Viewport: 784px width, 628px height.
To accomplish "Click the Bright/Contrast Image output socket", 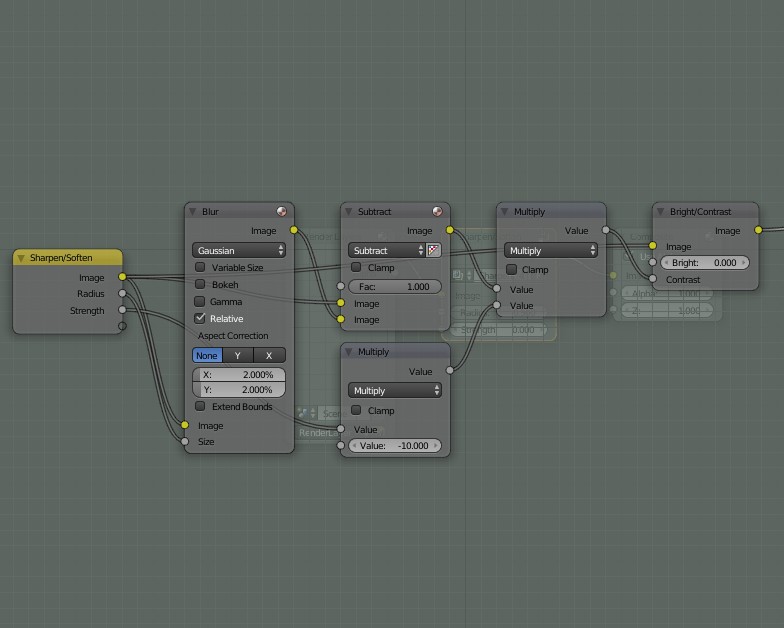I will (x=758, y=231).
